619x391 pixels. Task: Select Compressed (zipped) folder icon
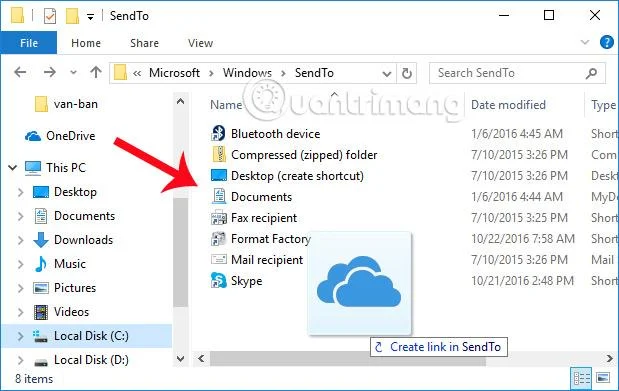click(219, 154)
